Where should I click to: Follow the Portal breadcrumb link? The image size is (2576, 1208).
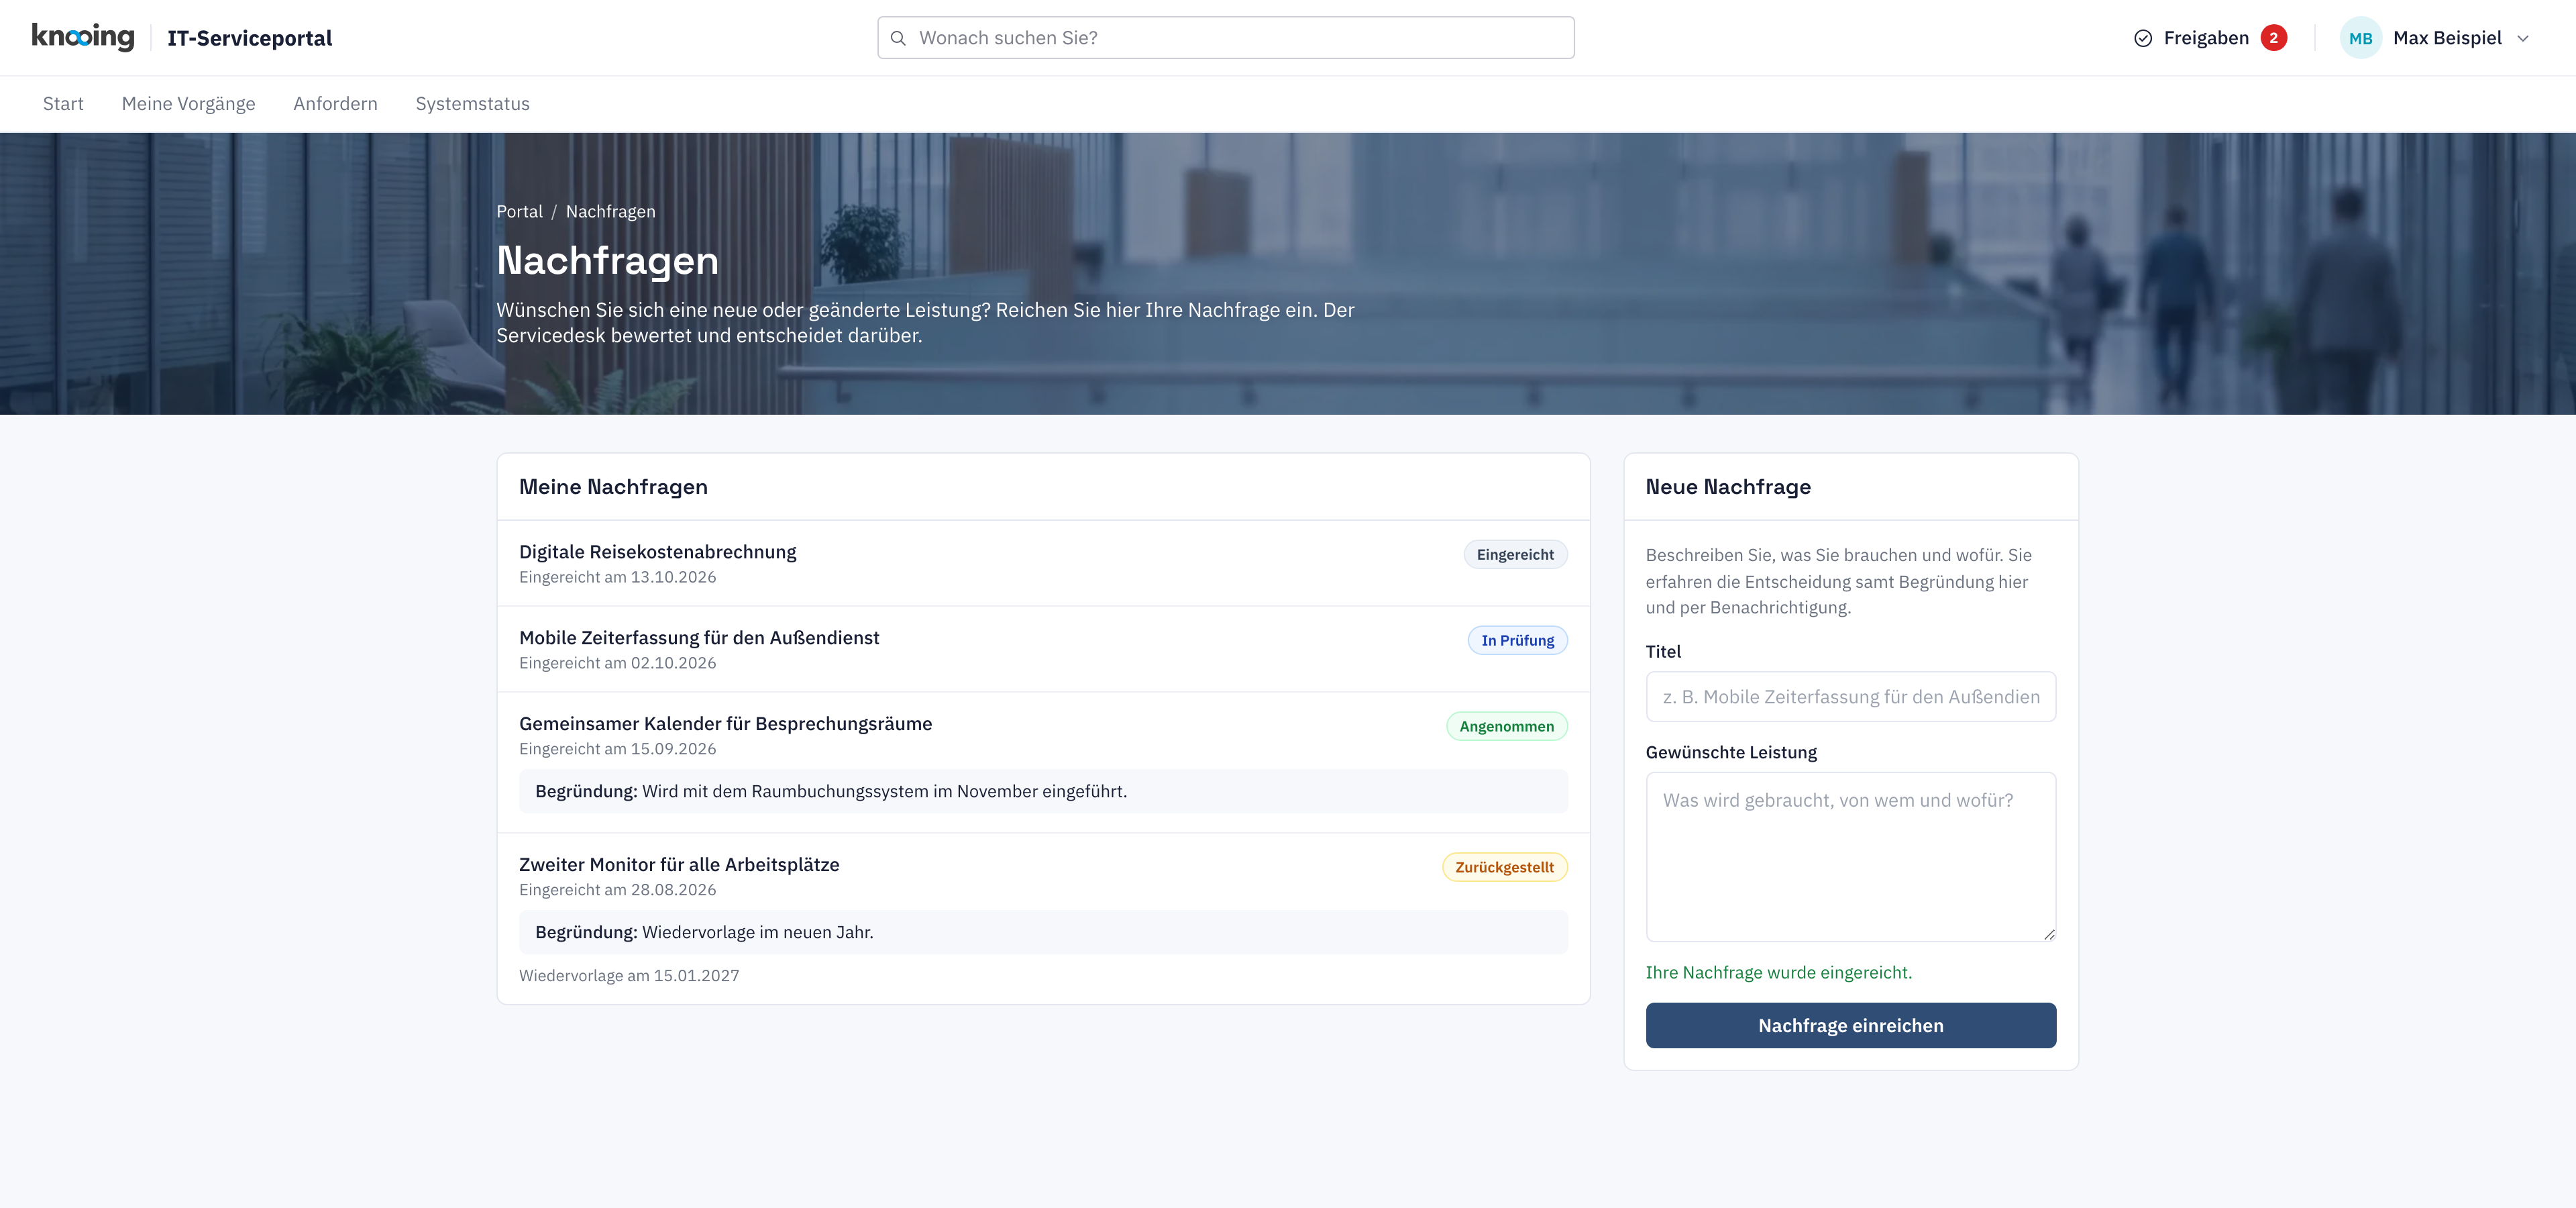[x=520, y=211]
